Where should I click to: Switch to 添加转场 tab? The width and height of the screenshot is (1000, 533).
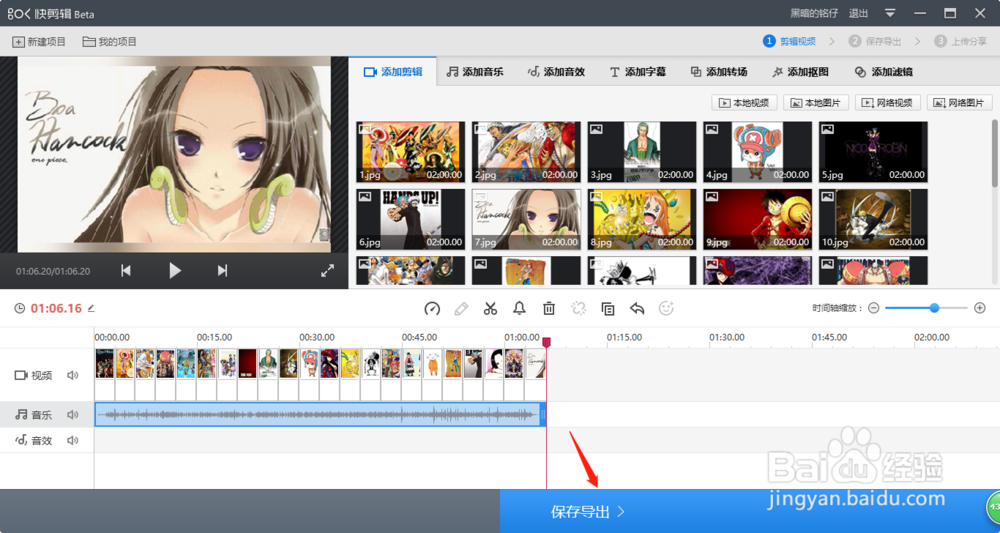719,72
